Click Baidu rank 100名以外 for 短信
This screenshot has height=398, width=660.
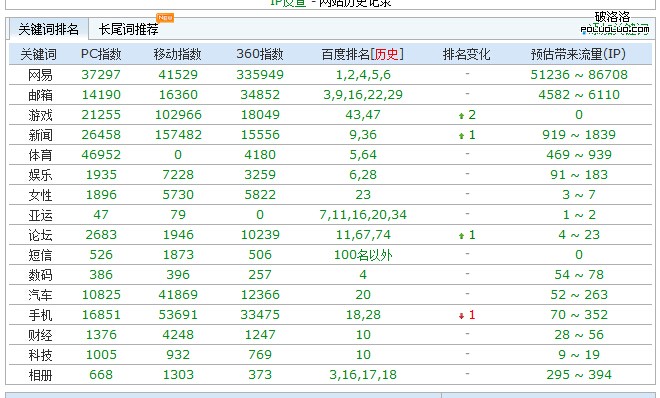(363, 255)
